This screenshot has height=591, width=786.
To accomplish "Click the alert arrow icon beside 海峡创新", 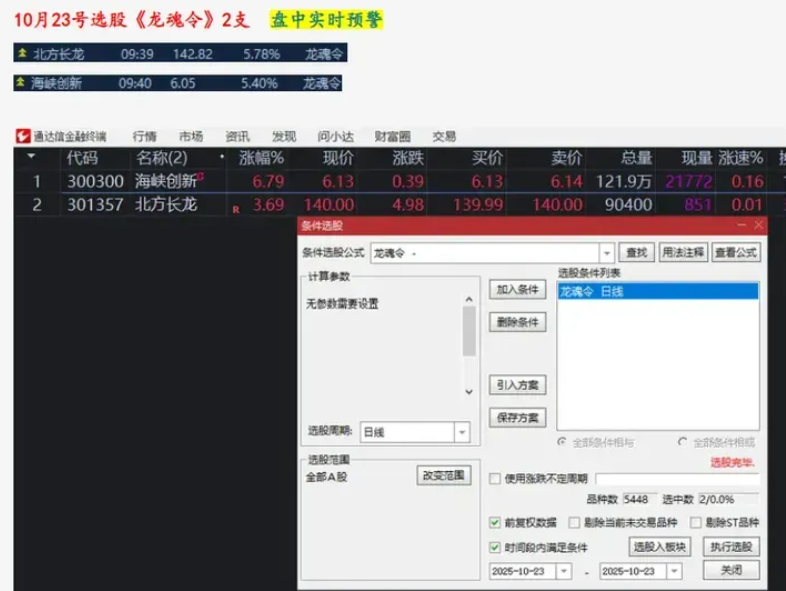I will [22, 83].
